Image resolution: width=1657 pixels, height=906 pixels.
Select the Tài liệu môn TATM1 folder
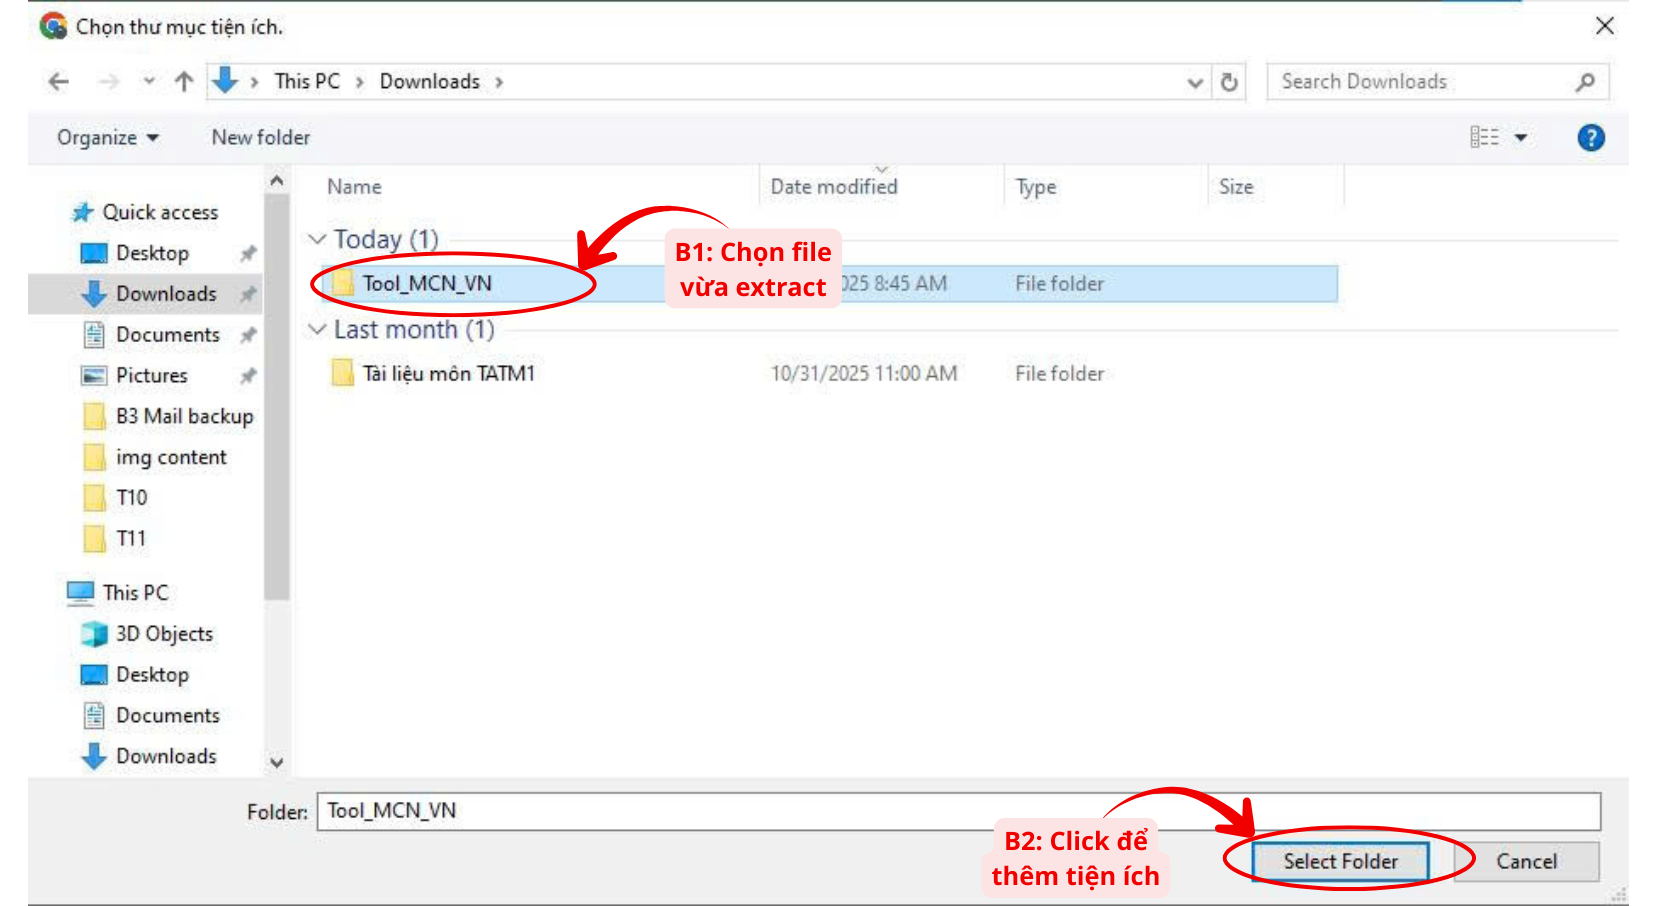[448, 374]
